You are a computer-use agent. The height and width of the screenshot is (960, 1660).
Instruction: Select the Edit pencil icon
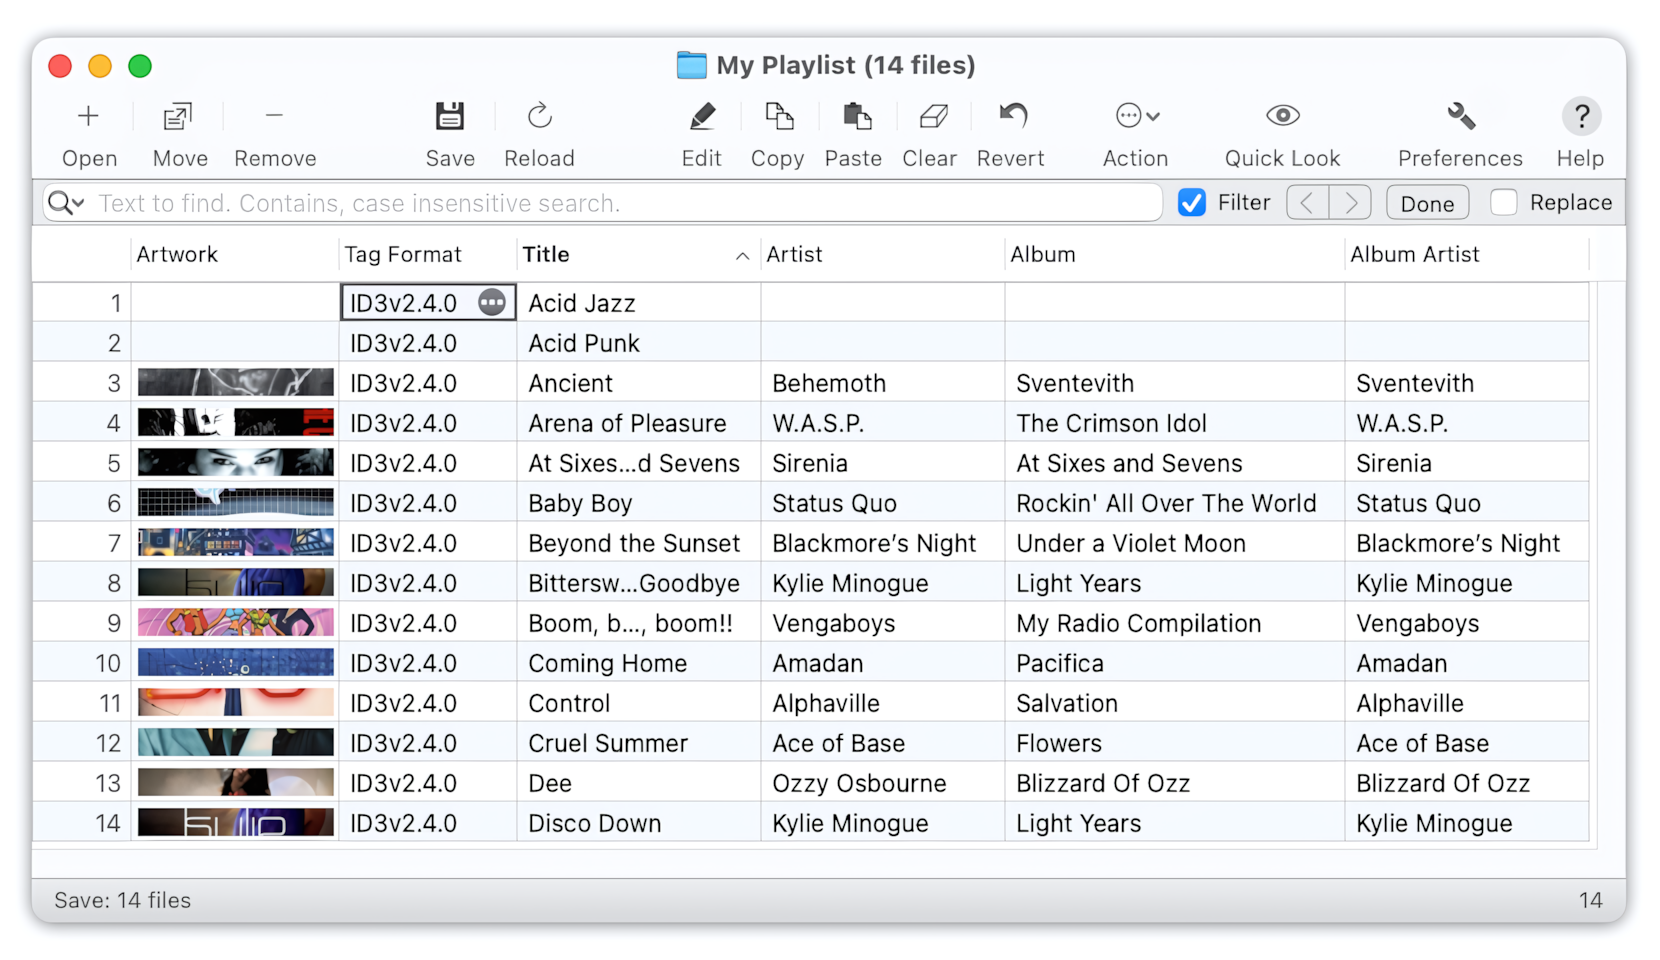pyautogui.click(x=702, y=116)
